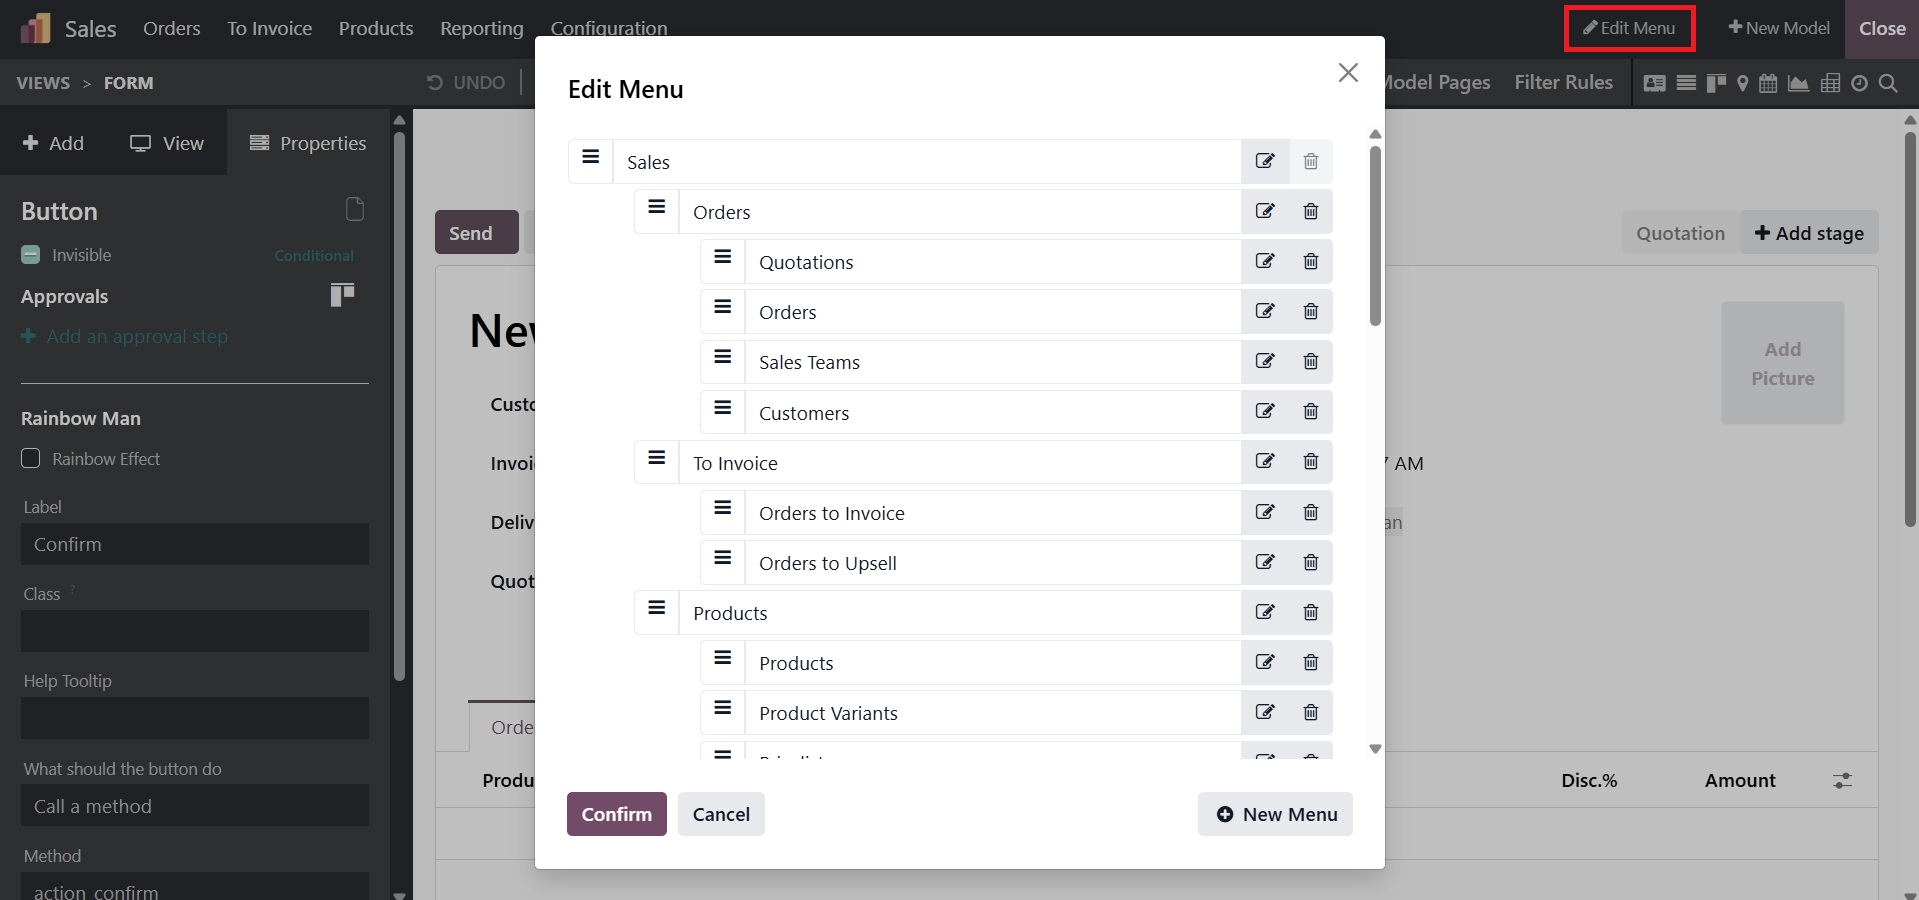This screenshot has height=900, width=1919.
Task: Open the optional columns settings toggle
Action: tap(1842, 781)
